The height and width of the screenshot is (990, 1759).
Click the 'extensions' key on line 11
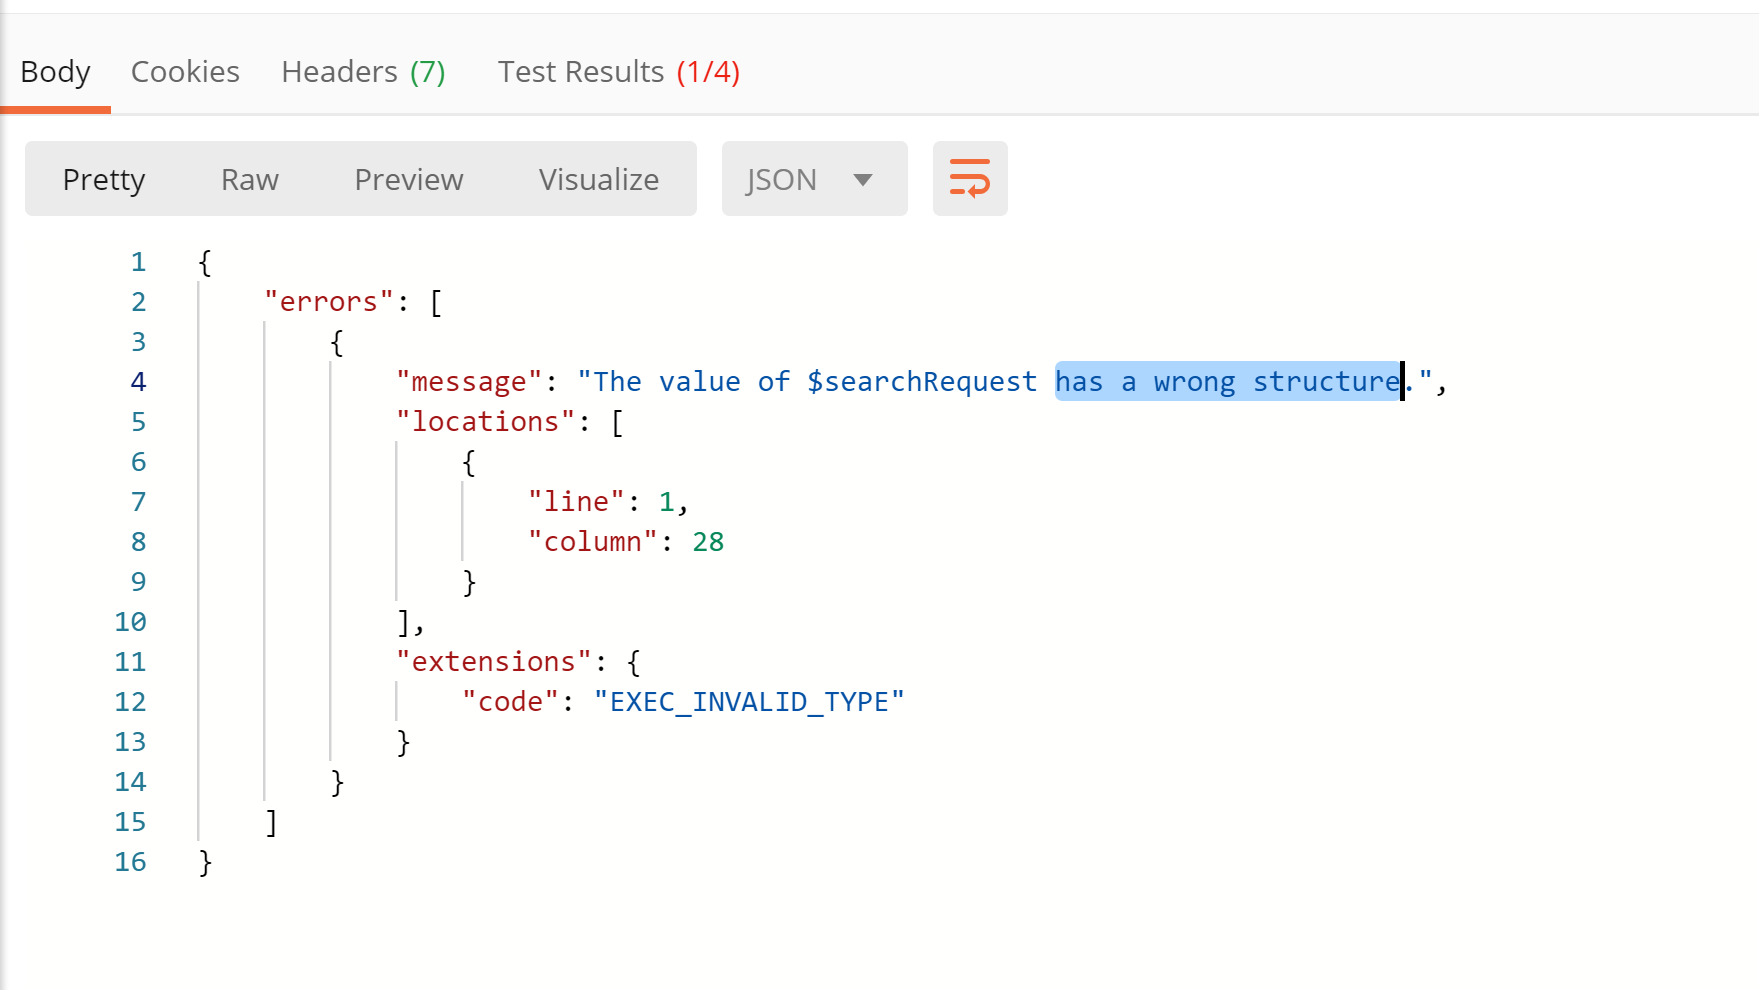point(491,661)
